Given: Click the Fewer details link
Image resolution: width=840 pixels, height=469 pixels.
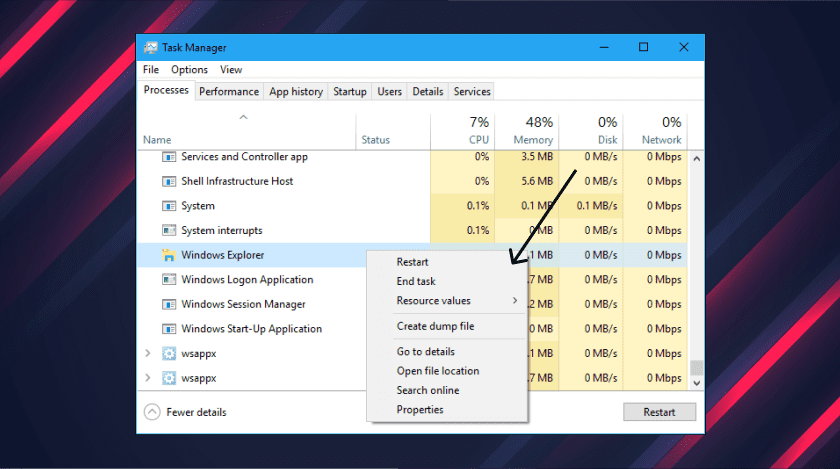Looking at the screenshot, I should tap(197, 412).
